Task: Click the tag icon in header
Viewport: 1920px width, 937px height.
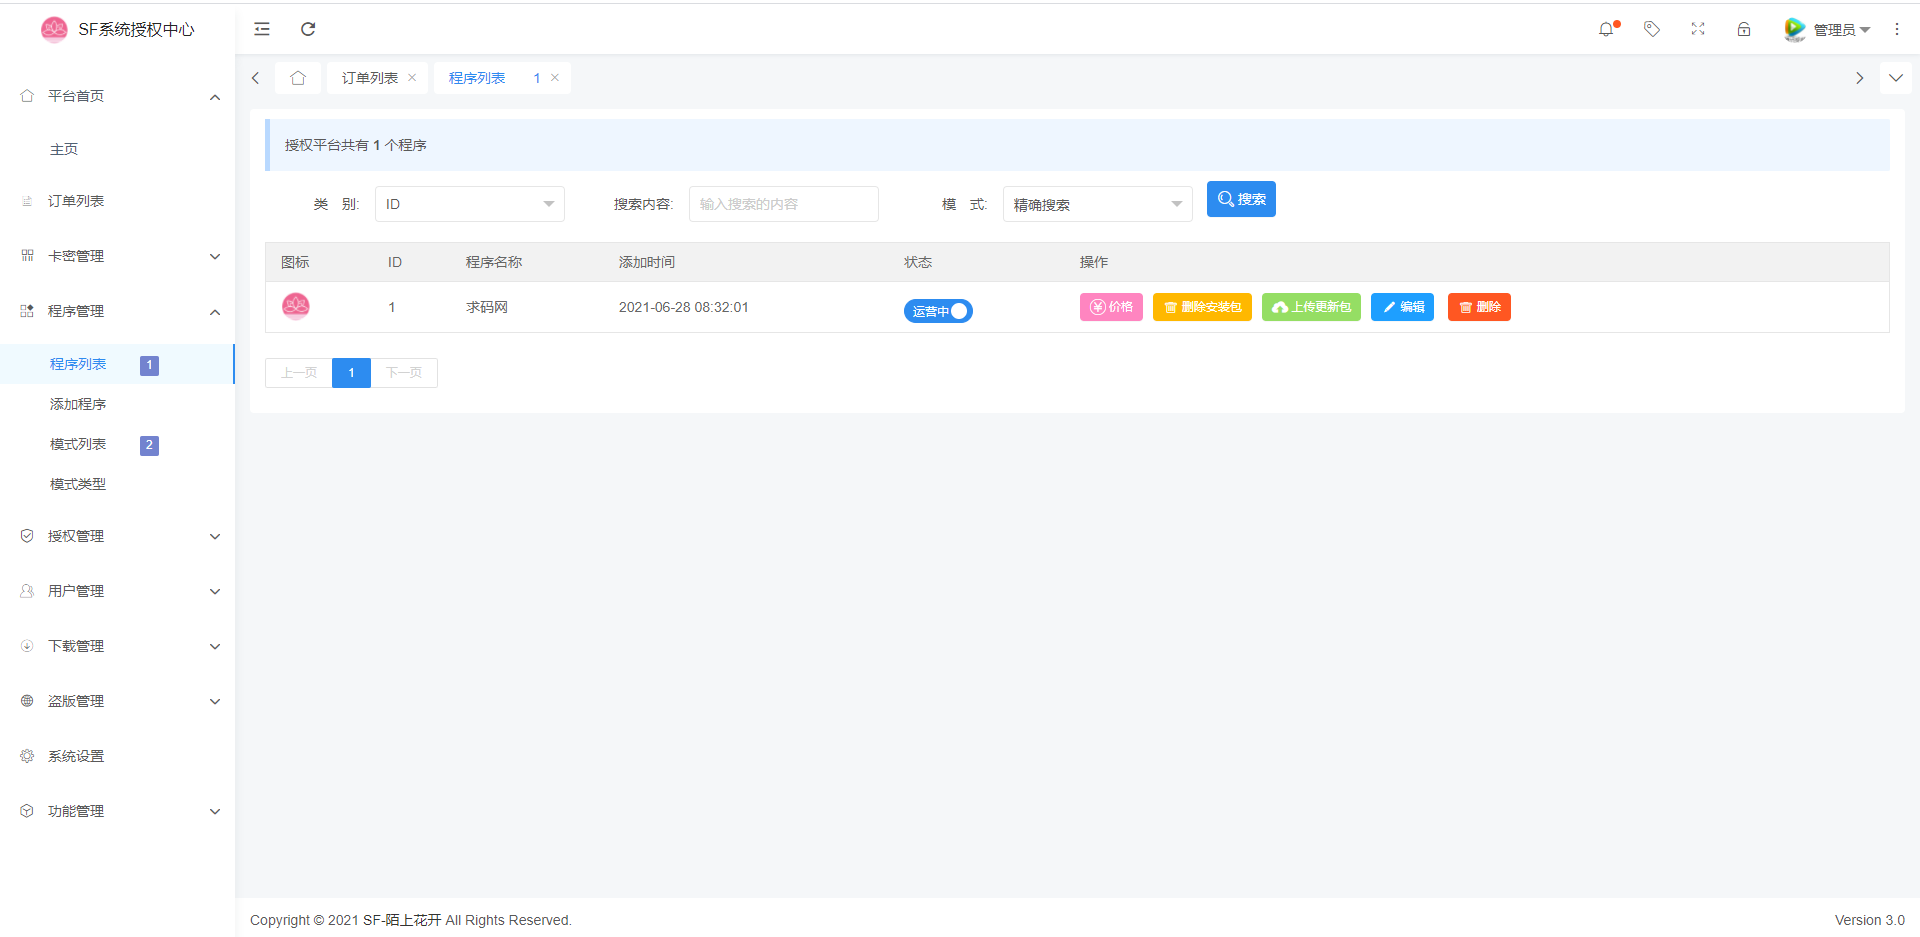Action: pos(1652,29)
